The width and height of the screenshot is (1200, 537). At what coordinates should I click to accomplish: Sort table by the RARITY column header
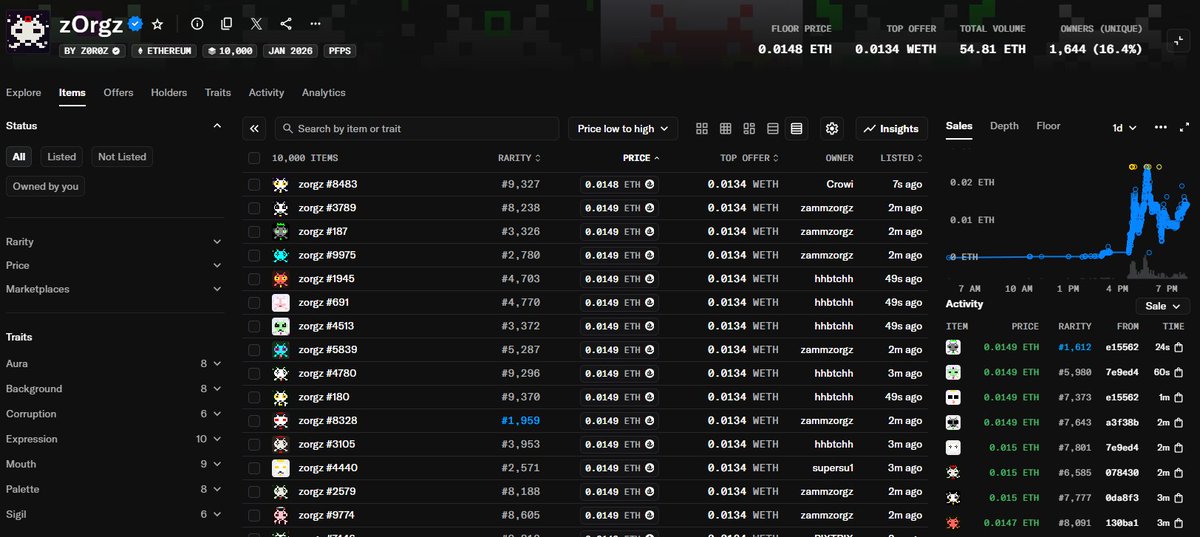519,158
